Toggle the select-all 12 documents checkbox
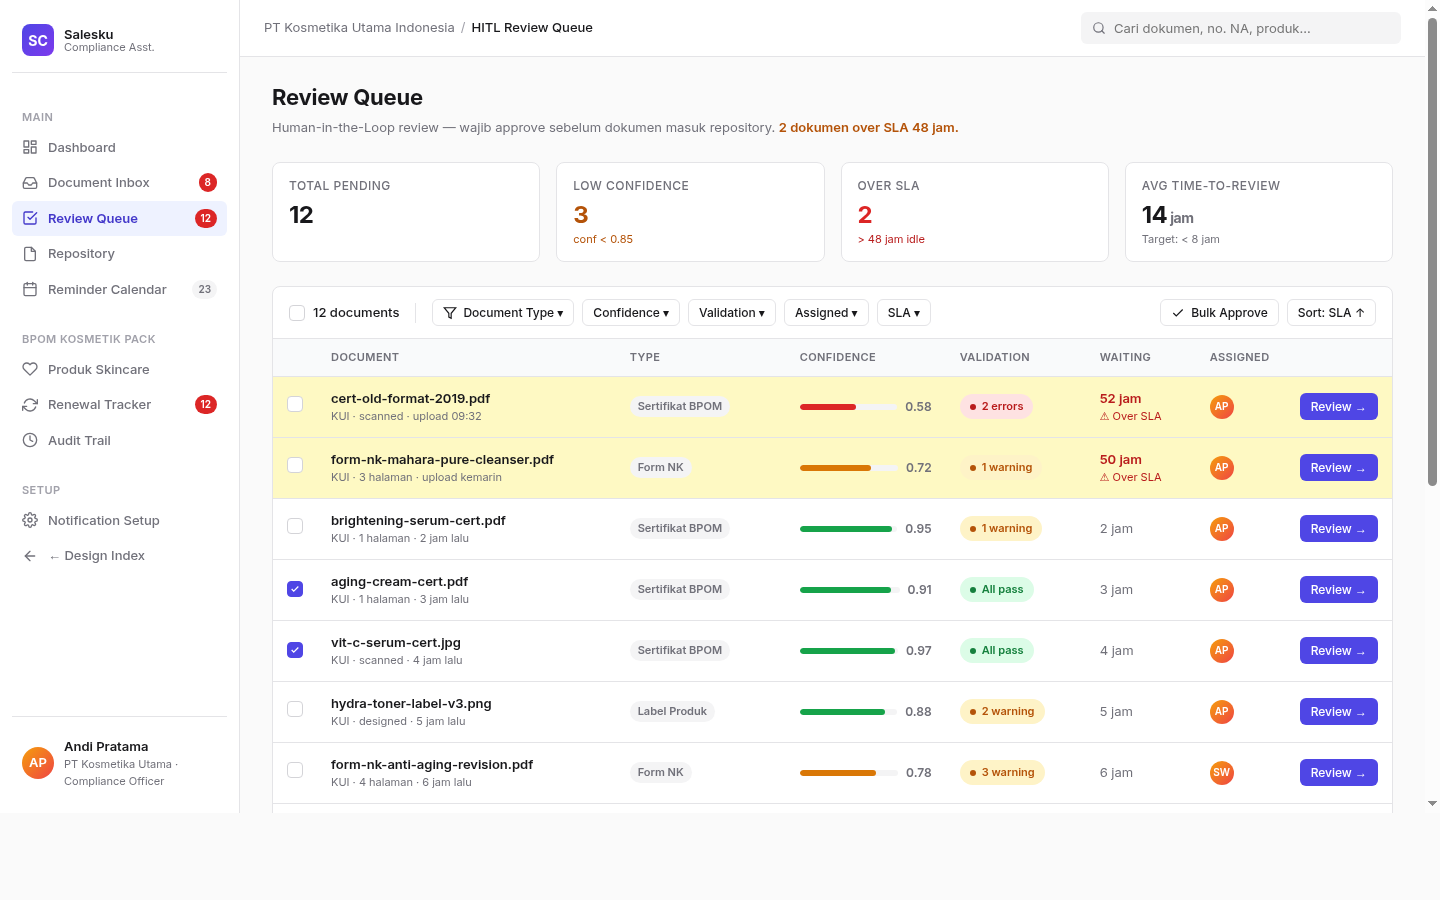This screenshot has height=900, width=1440. click(x=297, y=313)
